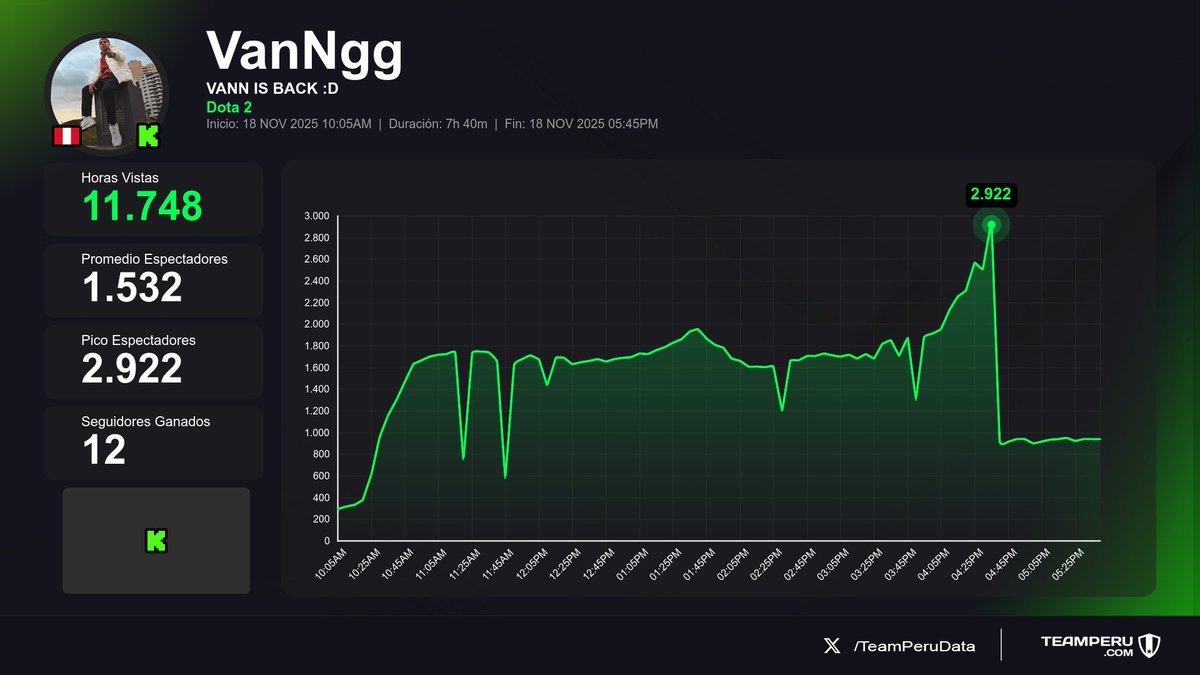Click the 600 y-axis label

[x=321, y=476]
